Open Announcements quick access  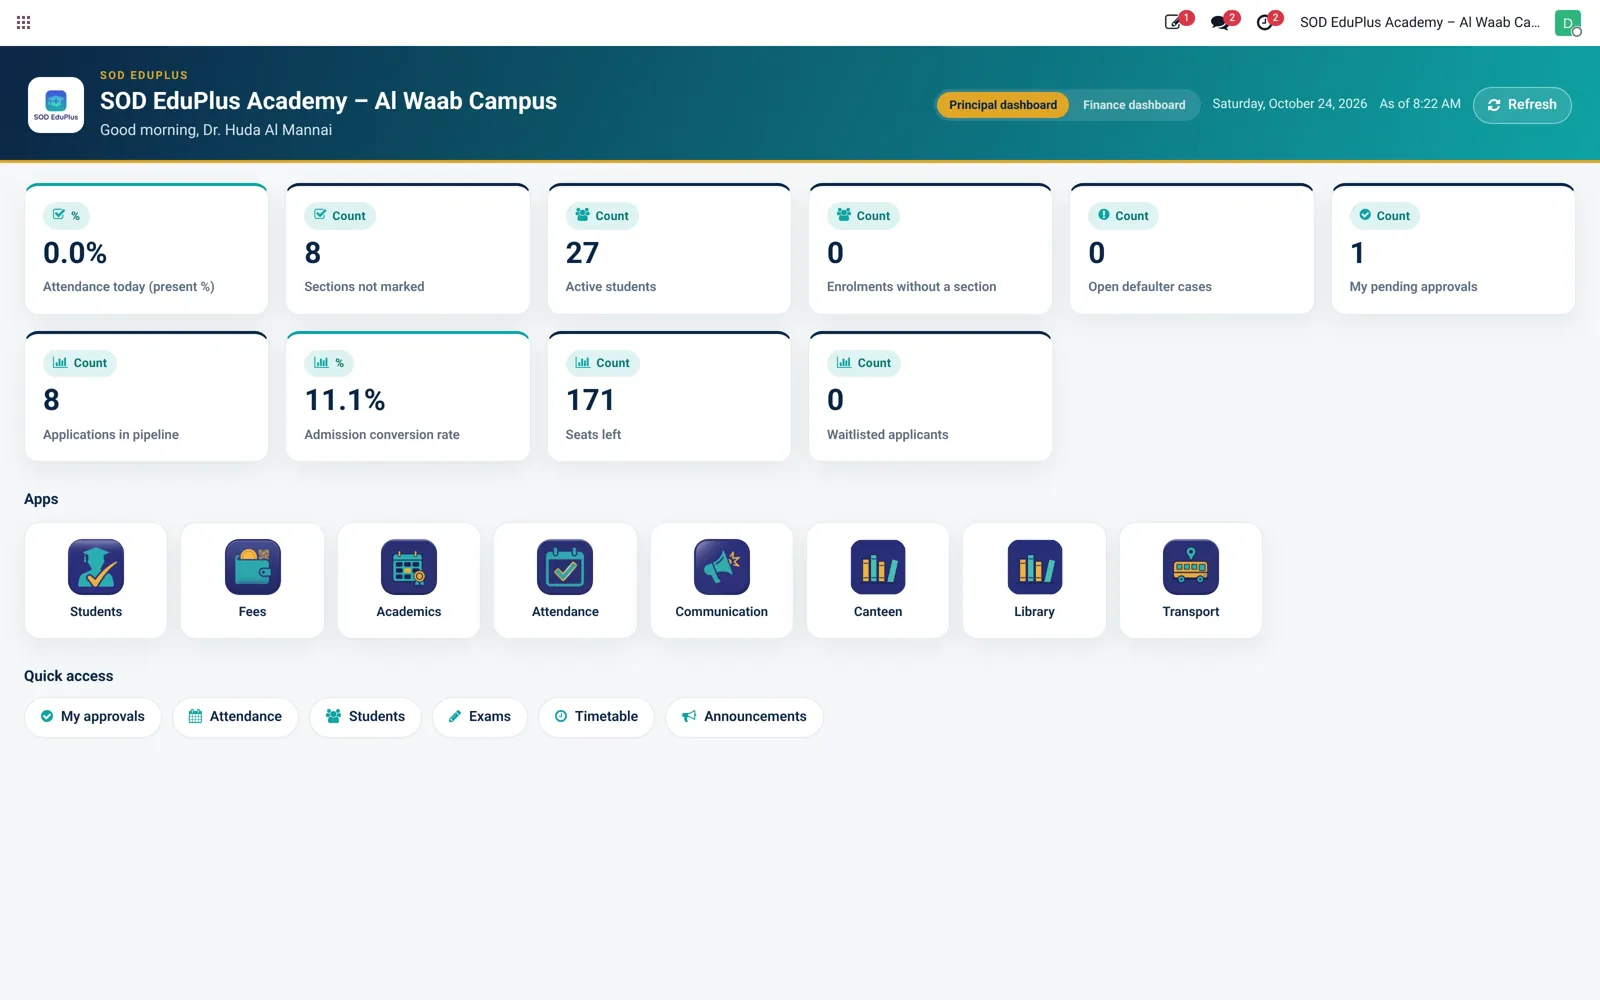[x=744, y=717]
